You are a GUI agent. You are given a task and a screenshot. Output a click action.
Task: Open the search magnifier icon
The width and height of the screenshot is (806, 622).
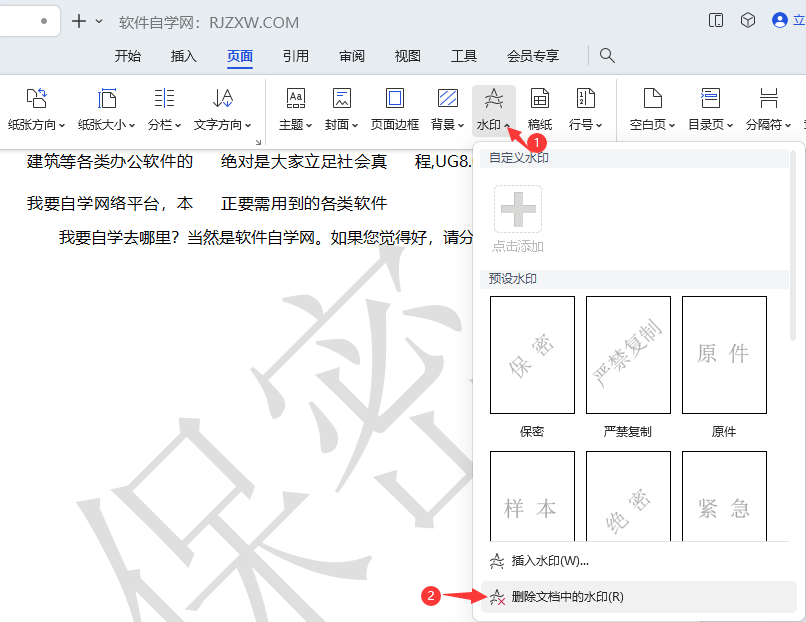pos(607,56)
